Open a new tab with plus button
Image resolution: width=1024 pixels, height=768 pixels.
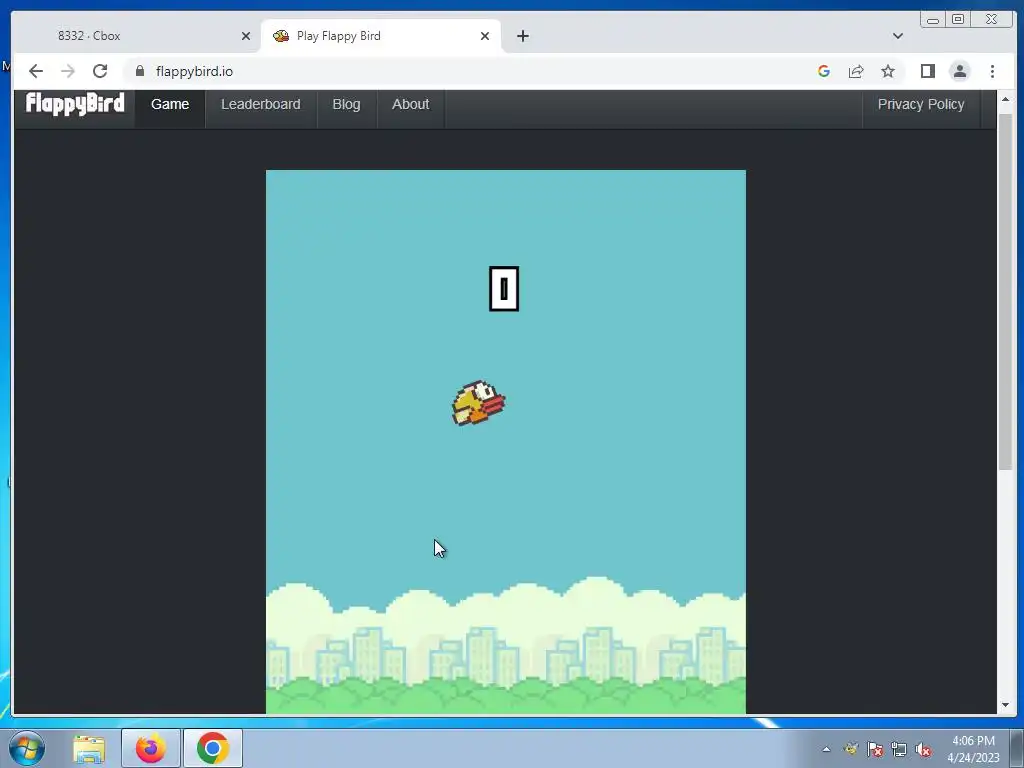522,36
